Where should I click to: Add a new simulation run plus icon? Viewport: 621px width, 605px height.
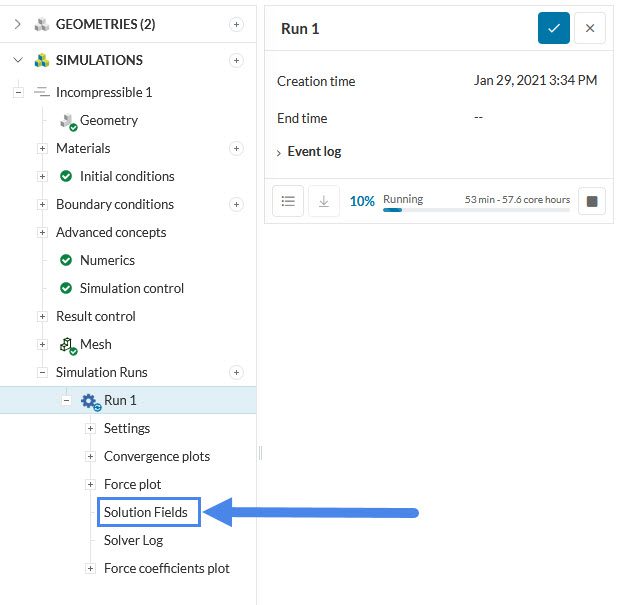pyautogui.click(x=236, y=372)
